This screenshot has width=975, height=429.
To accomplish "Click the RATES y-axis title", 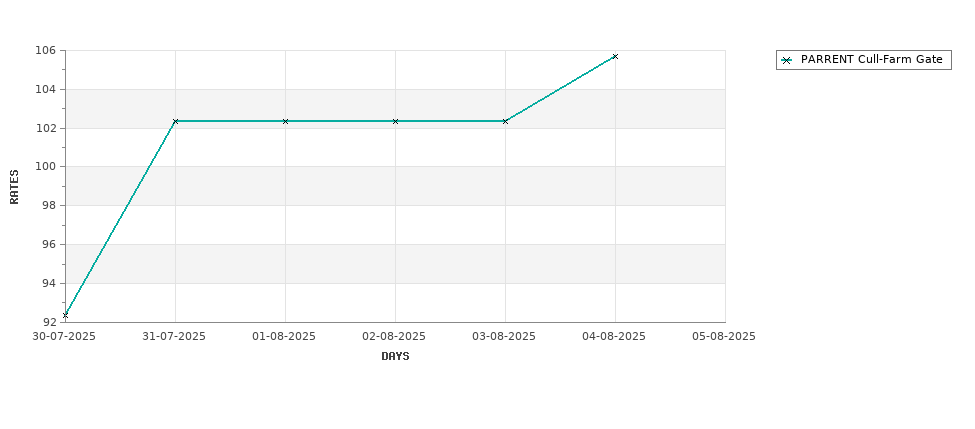I will click(14, 186).
